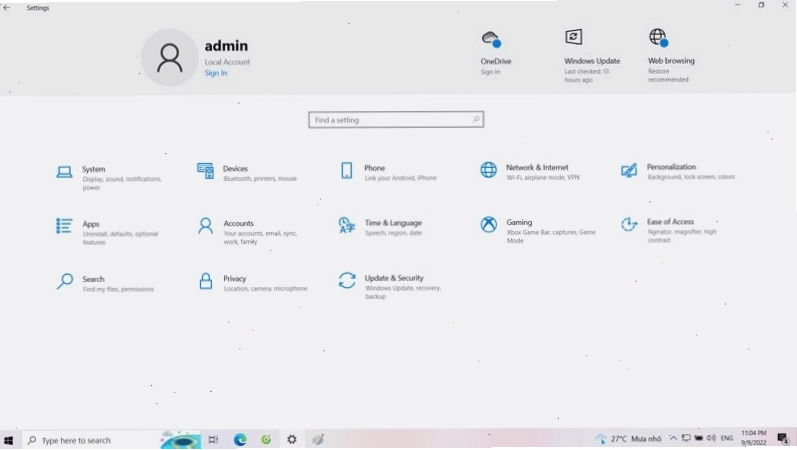
Task: Click "Wi-Fi, airplane mode, VPN" description
Action: pyautogui.click(x=542, y=177)
